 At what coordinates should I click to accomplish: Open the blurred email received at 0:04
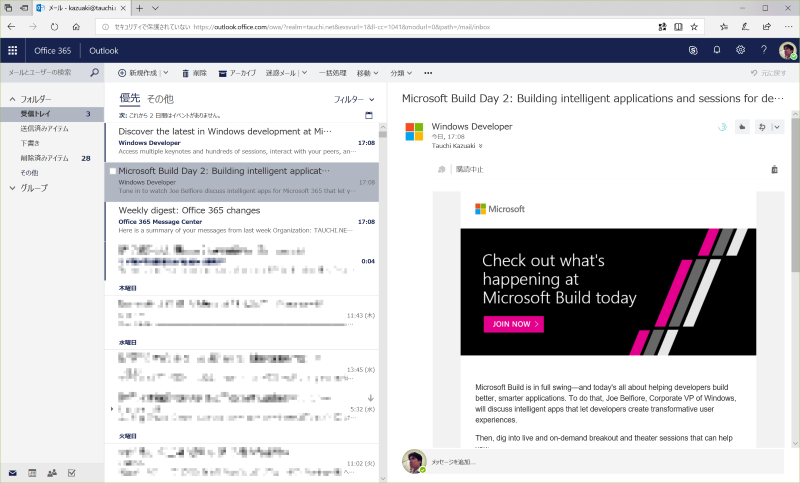(242, 261)
